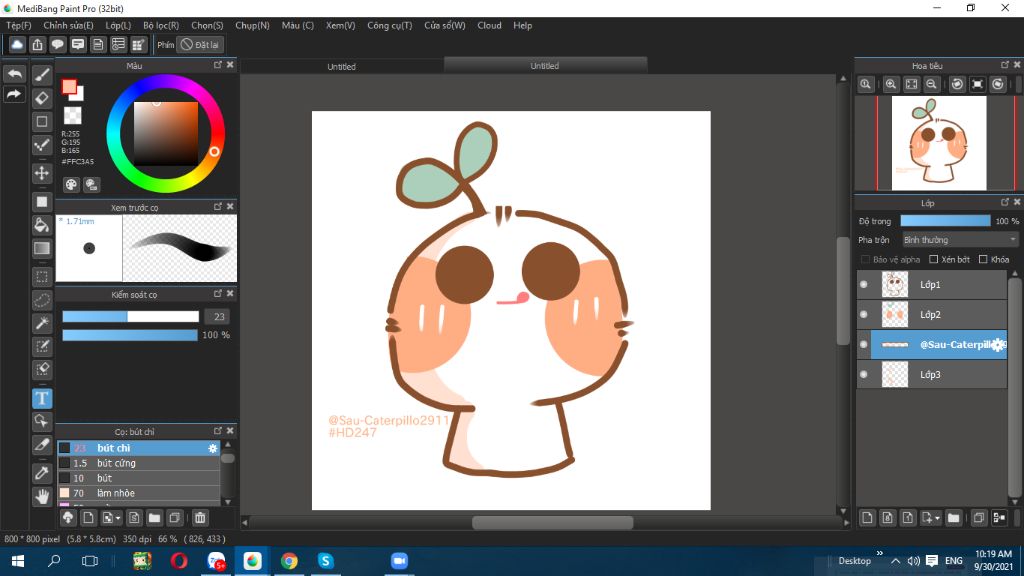1024x576 pixels.
Task: Choose the Lasso selection tool
Action: coord(42,300)
